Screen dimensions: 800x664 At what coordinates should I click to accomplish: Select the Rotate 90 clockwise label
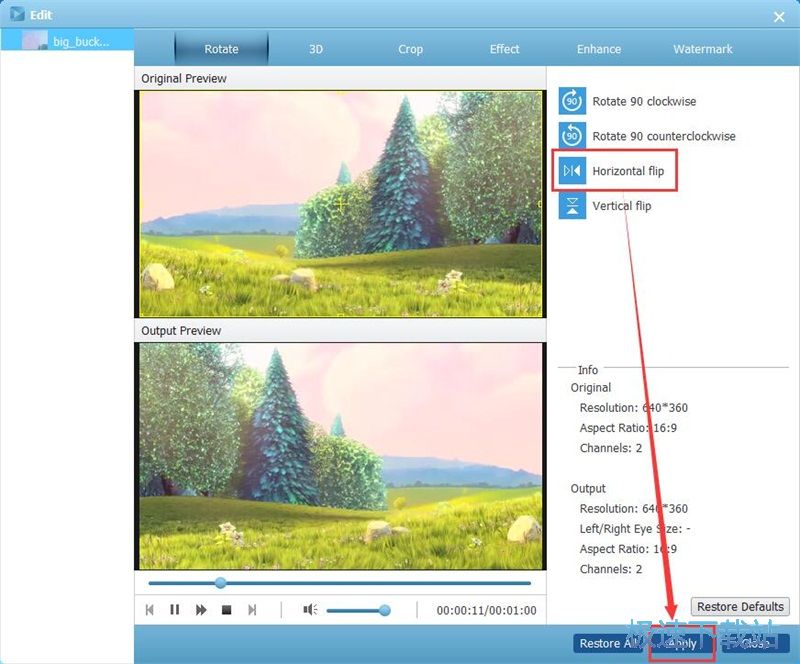click(644, 102)
